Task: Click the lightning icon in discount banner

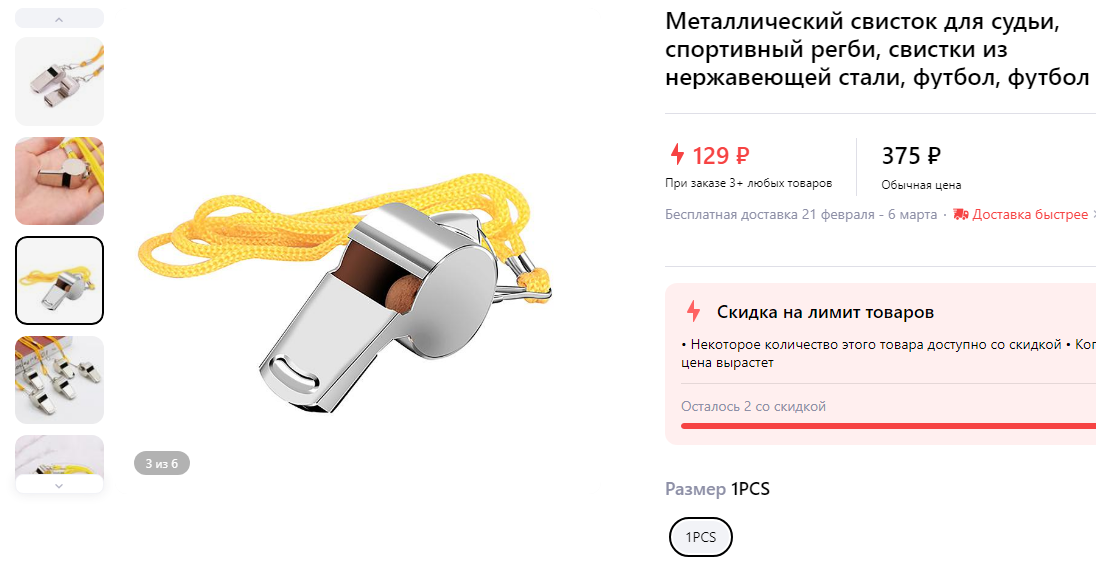Action: [x=693, y=312]
